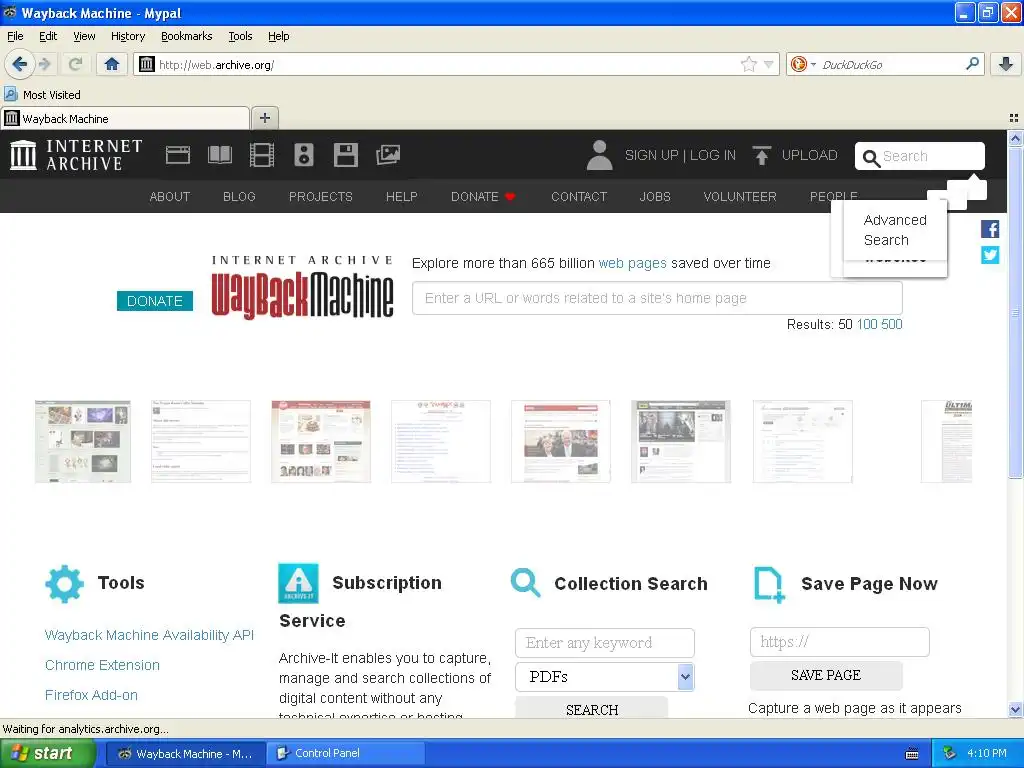This screenshot has height=768, width=1024.
Task: Open the Windows start button
Action: [x=47, y=754]
